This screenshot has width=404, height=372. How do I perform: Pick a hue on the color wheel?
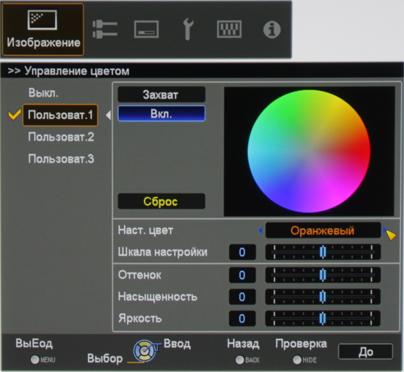309,151
